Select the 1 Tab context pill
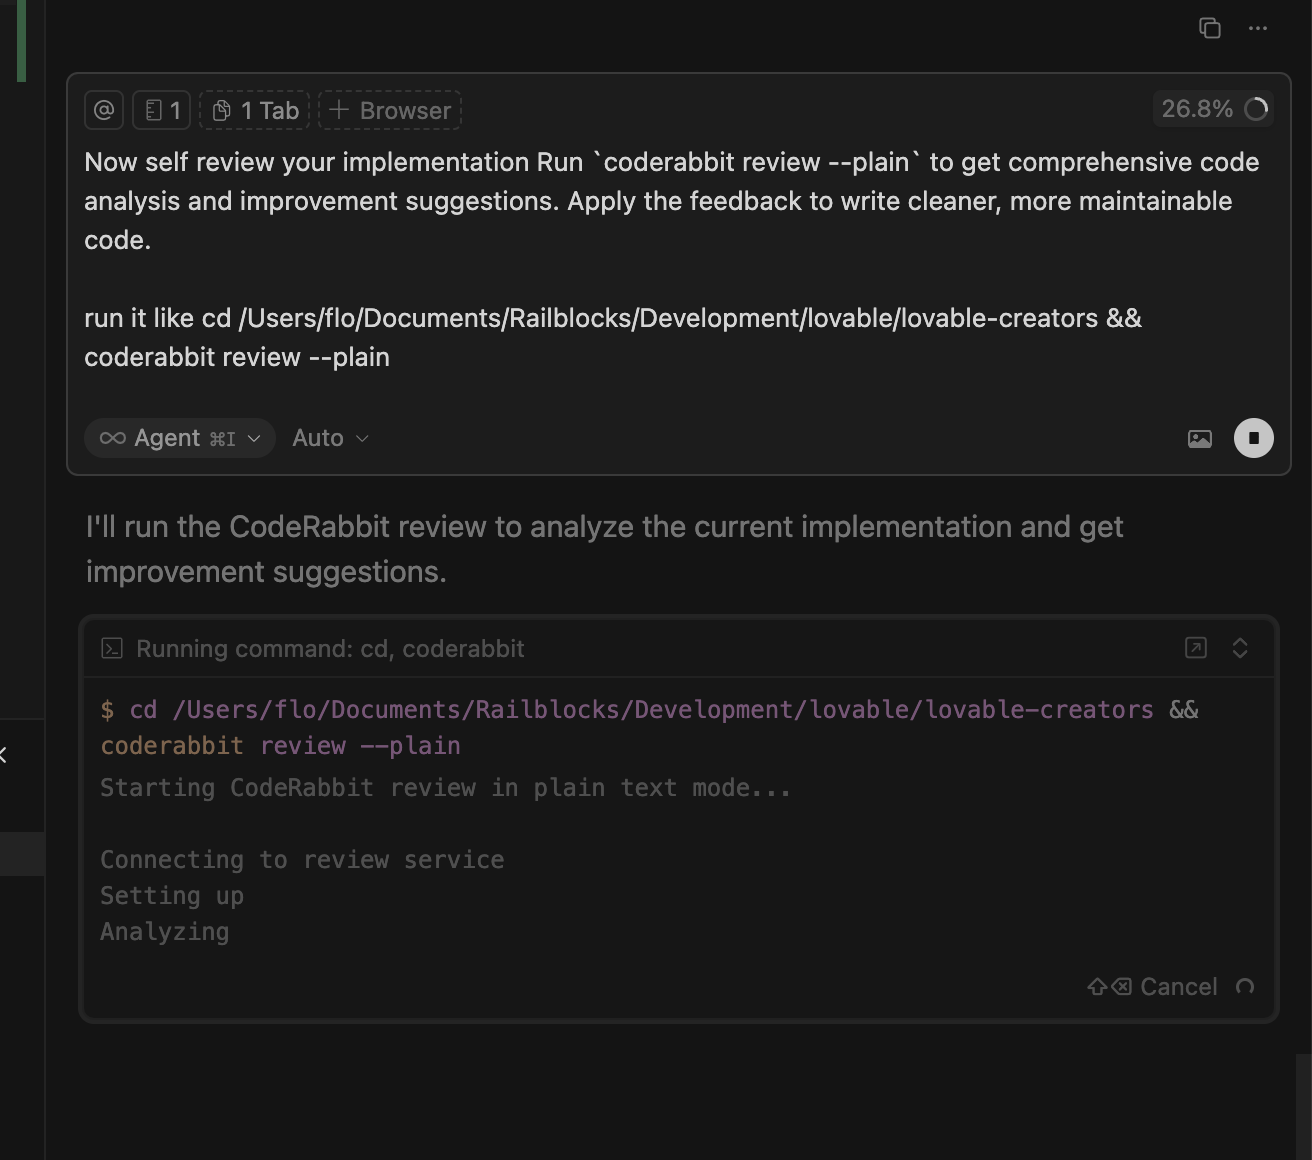Image resolution: width=1312 pixels, height=1160 pixels. coord(255,110)
